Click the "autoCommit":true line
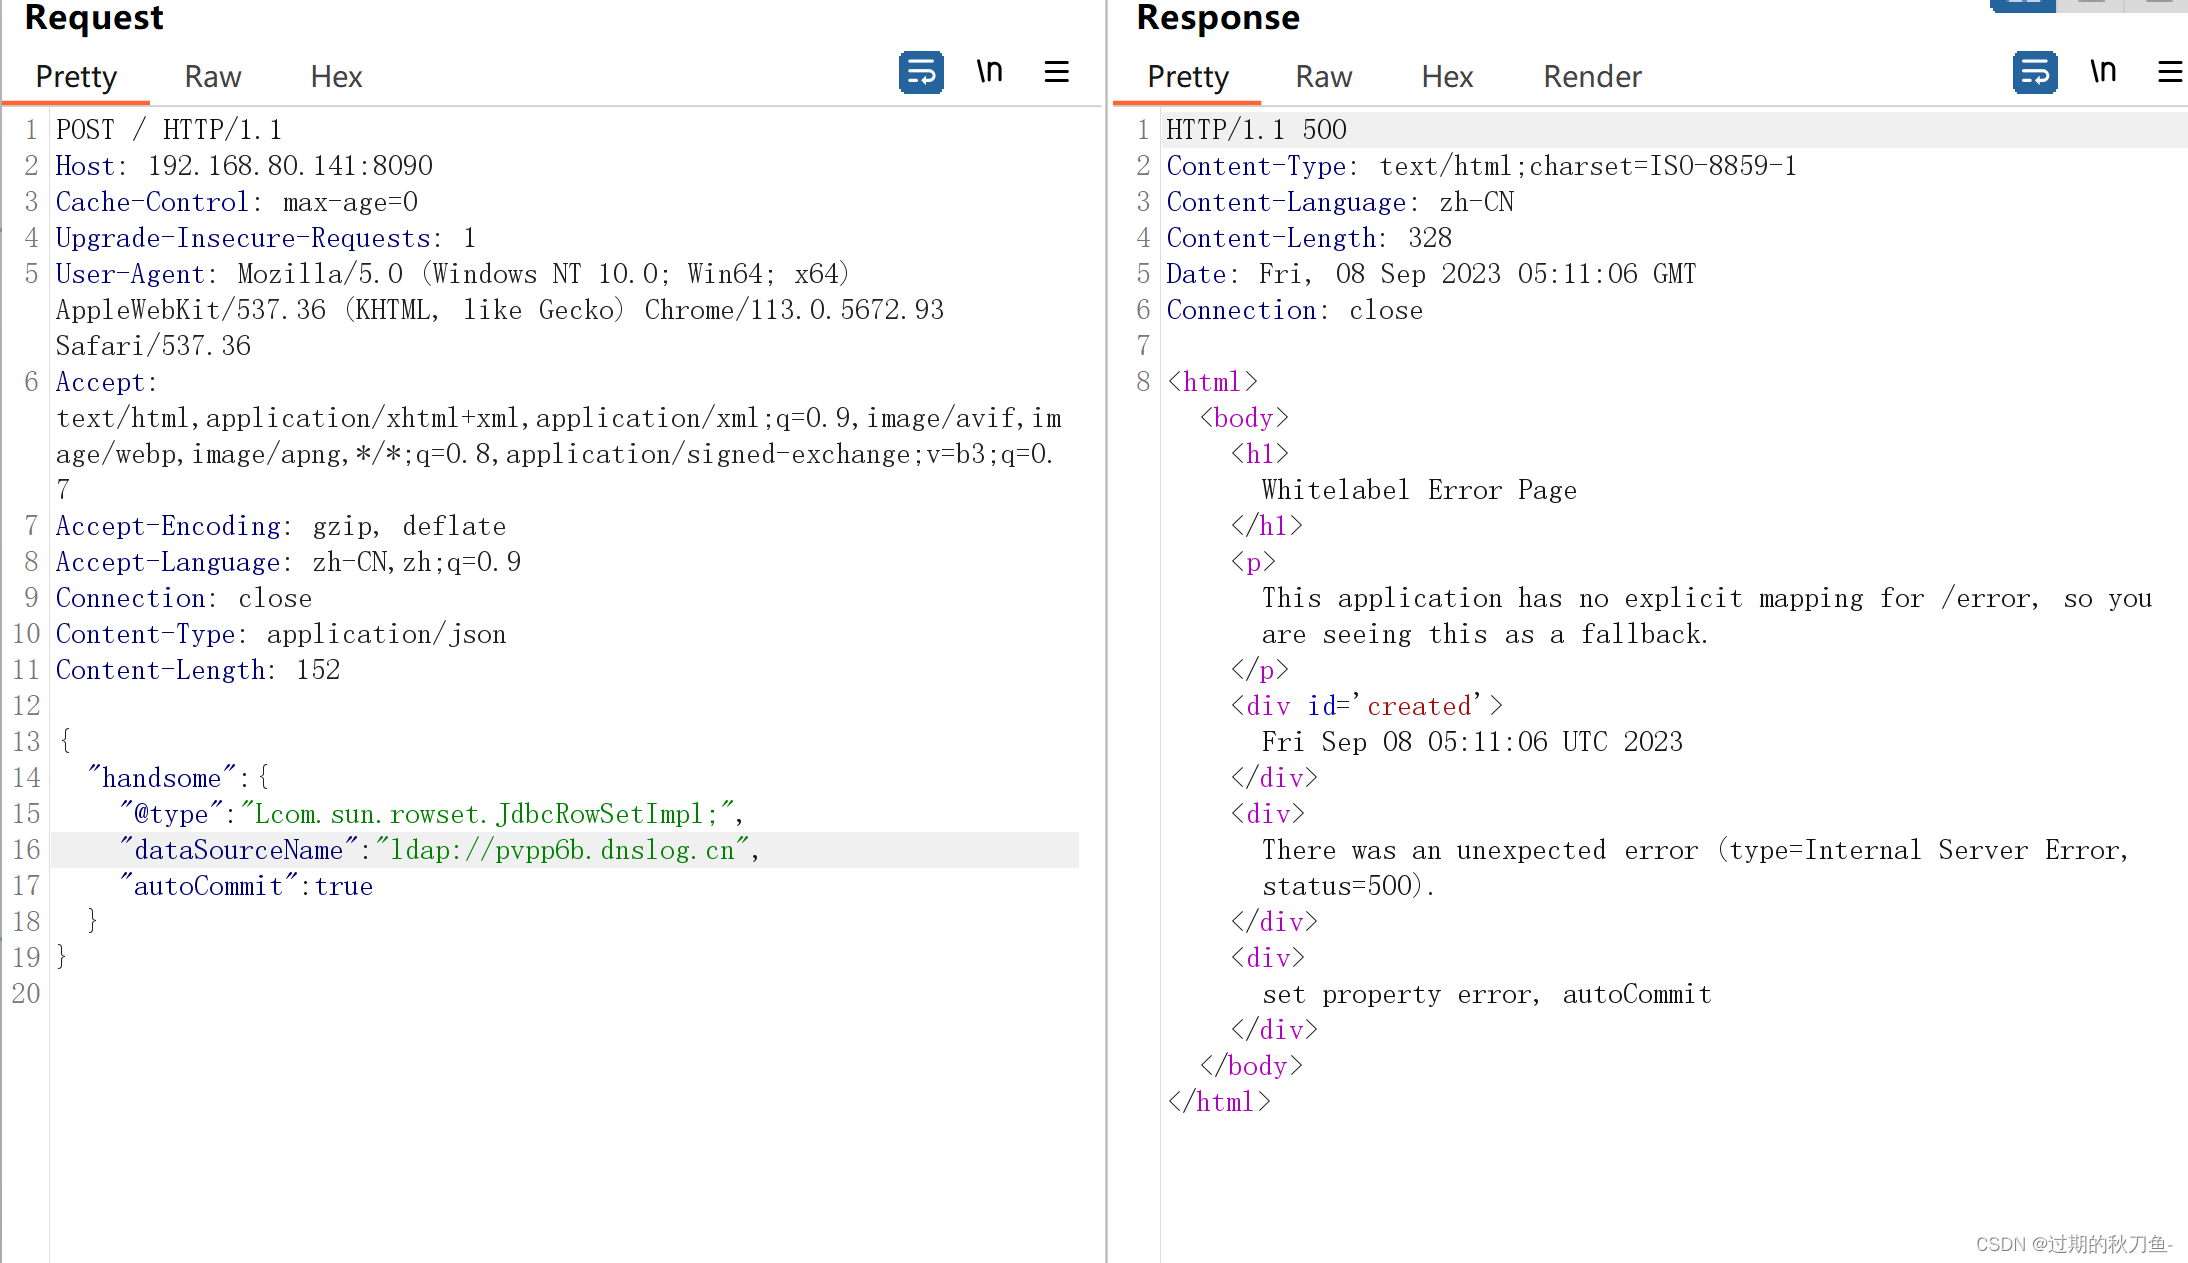Viewport: 2188px width, 1263px height. 246,886
